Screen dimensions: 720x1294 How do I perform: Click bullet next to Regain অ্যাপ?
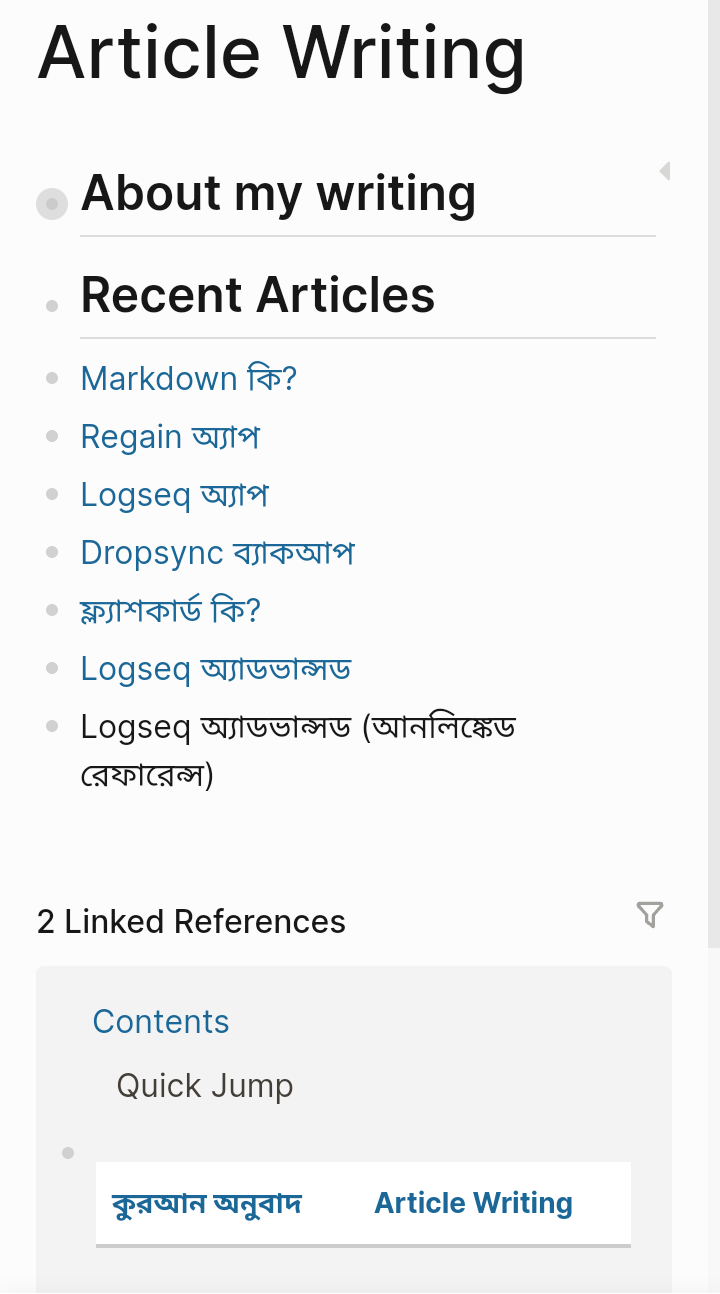tap(52, 437)
